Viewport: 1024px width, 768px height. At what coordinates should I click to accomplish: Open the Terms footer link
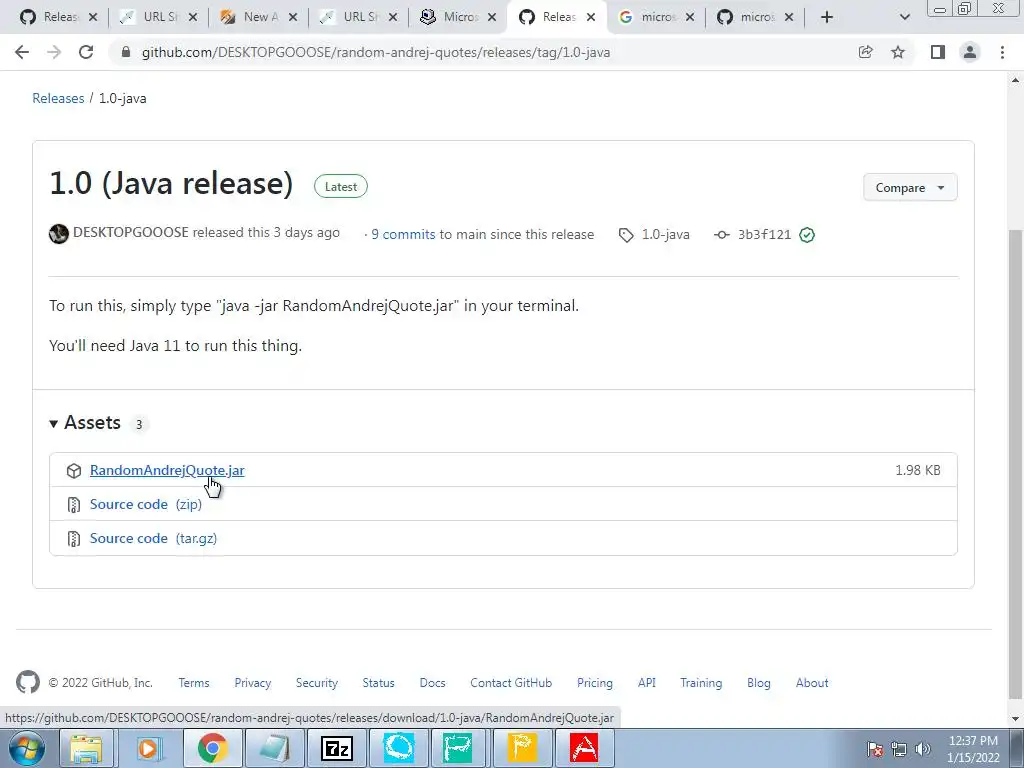(x=194, y=682)
